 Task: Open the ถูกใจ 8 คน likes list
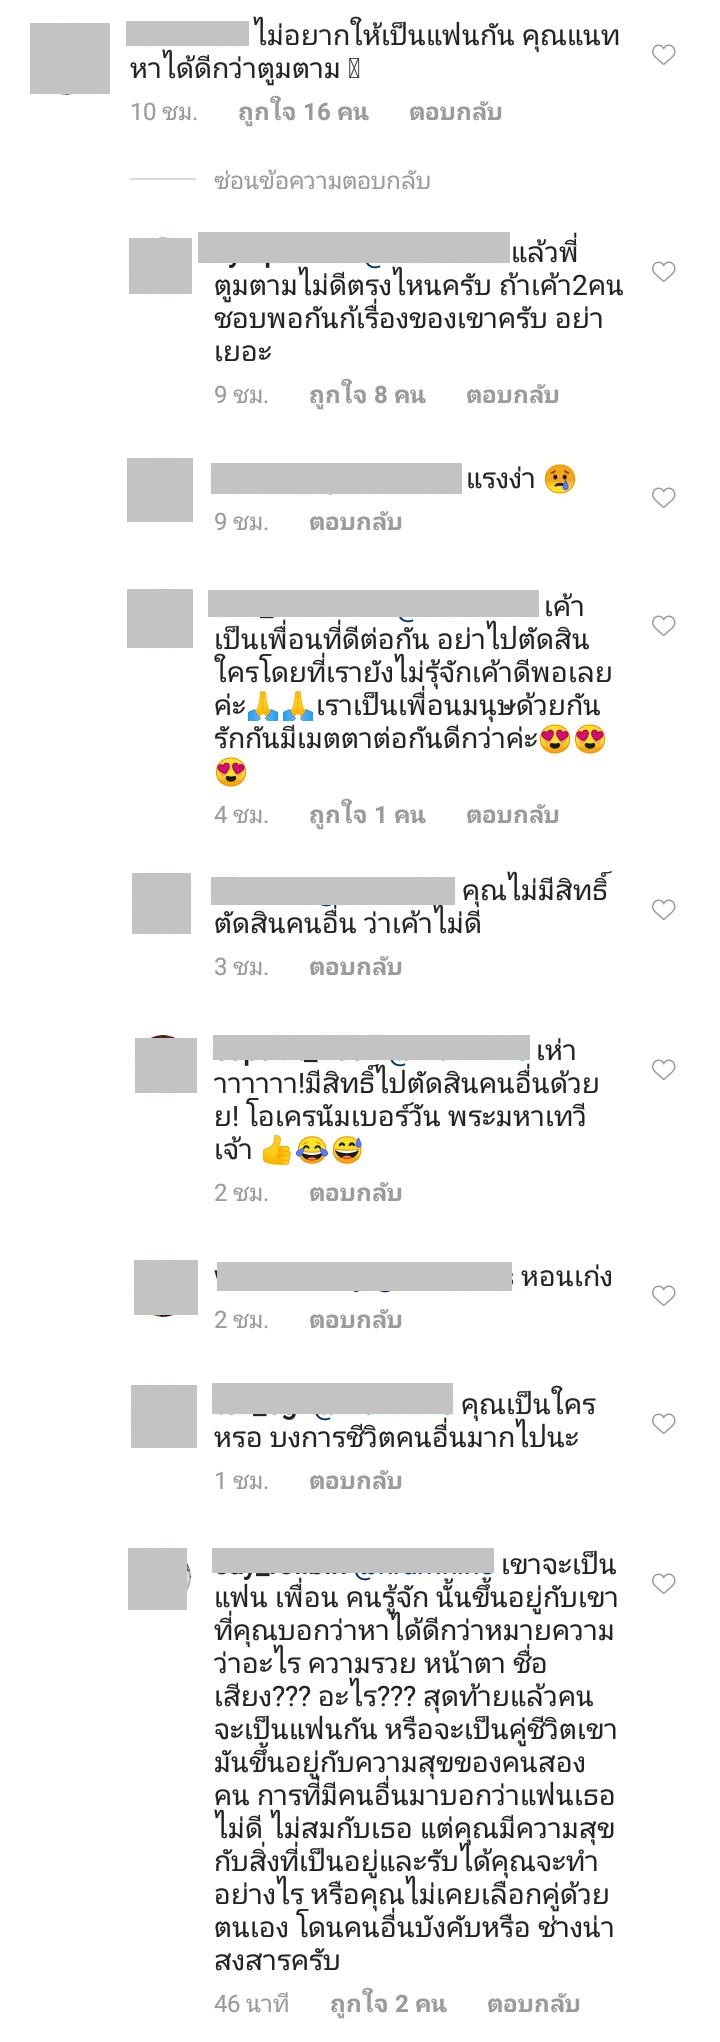pyautogui.click(x=367, y=395)
